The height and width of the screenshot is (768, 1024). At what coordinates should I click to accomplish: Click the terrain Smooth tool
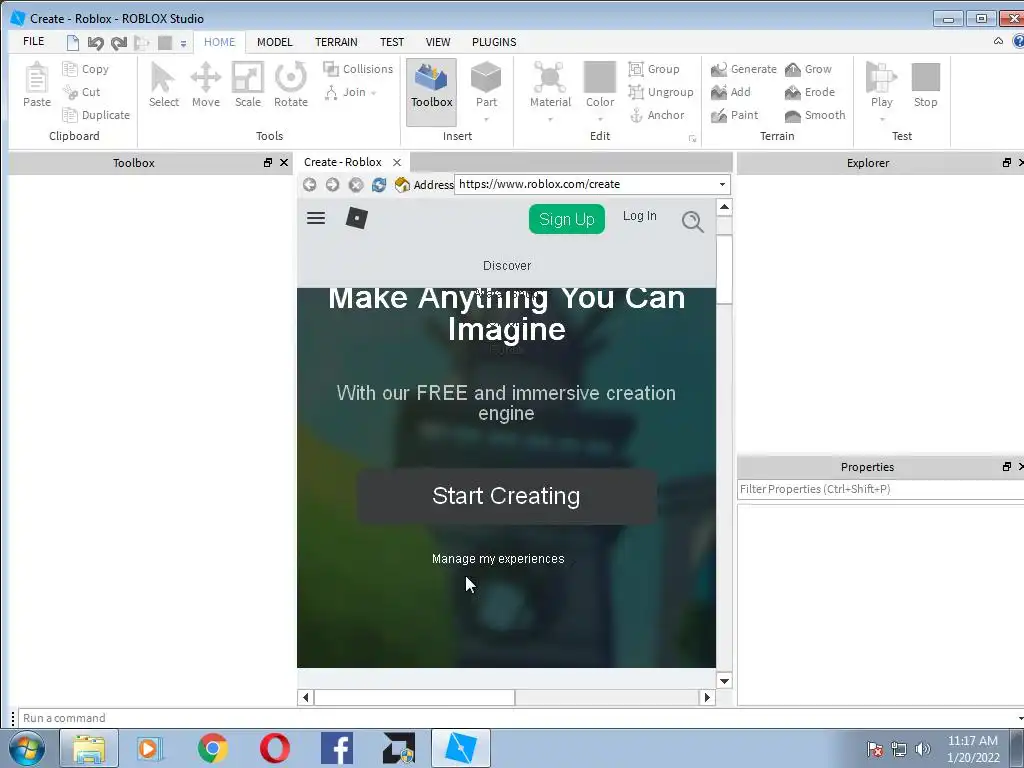[x=815, y=115]
